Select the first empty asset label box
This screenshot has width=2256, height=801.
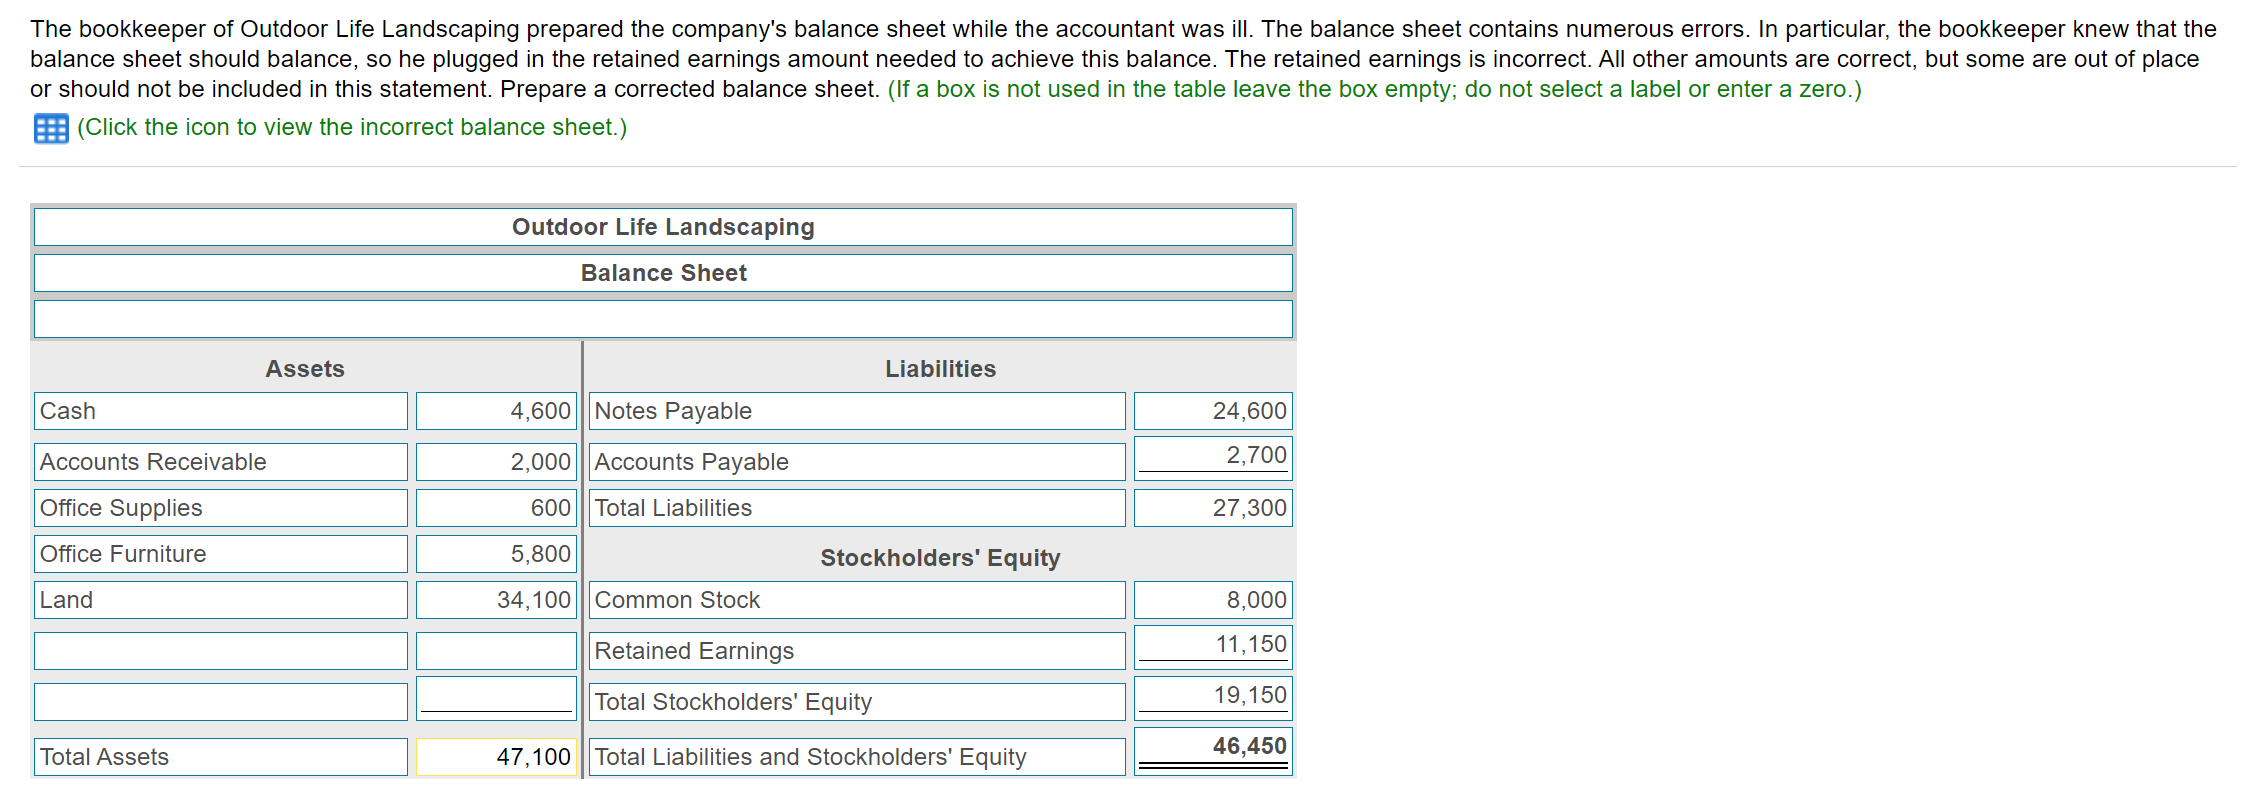click(220, 651)
